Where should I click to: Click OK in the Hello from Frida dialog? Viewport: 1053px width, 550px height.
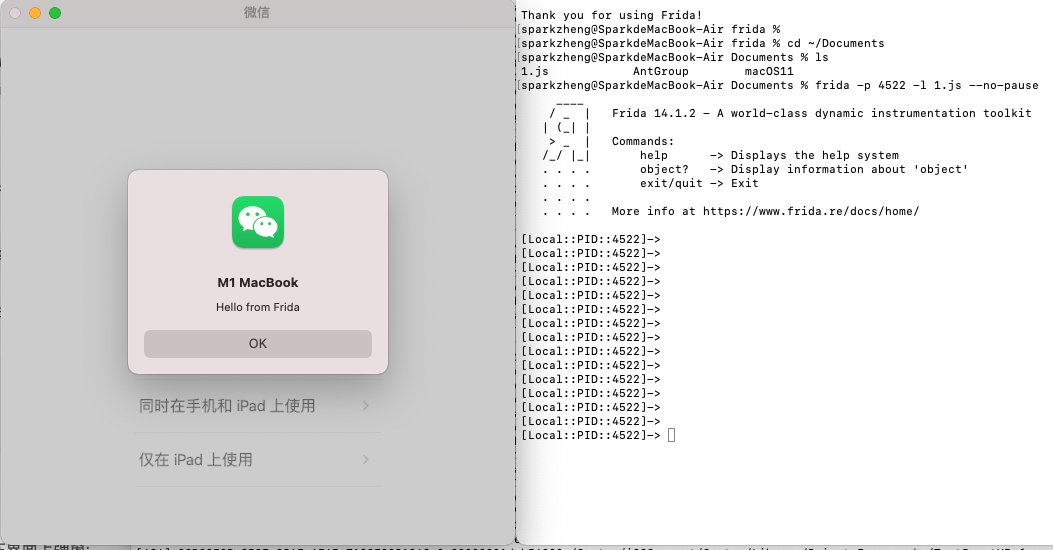coord(258,343)
